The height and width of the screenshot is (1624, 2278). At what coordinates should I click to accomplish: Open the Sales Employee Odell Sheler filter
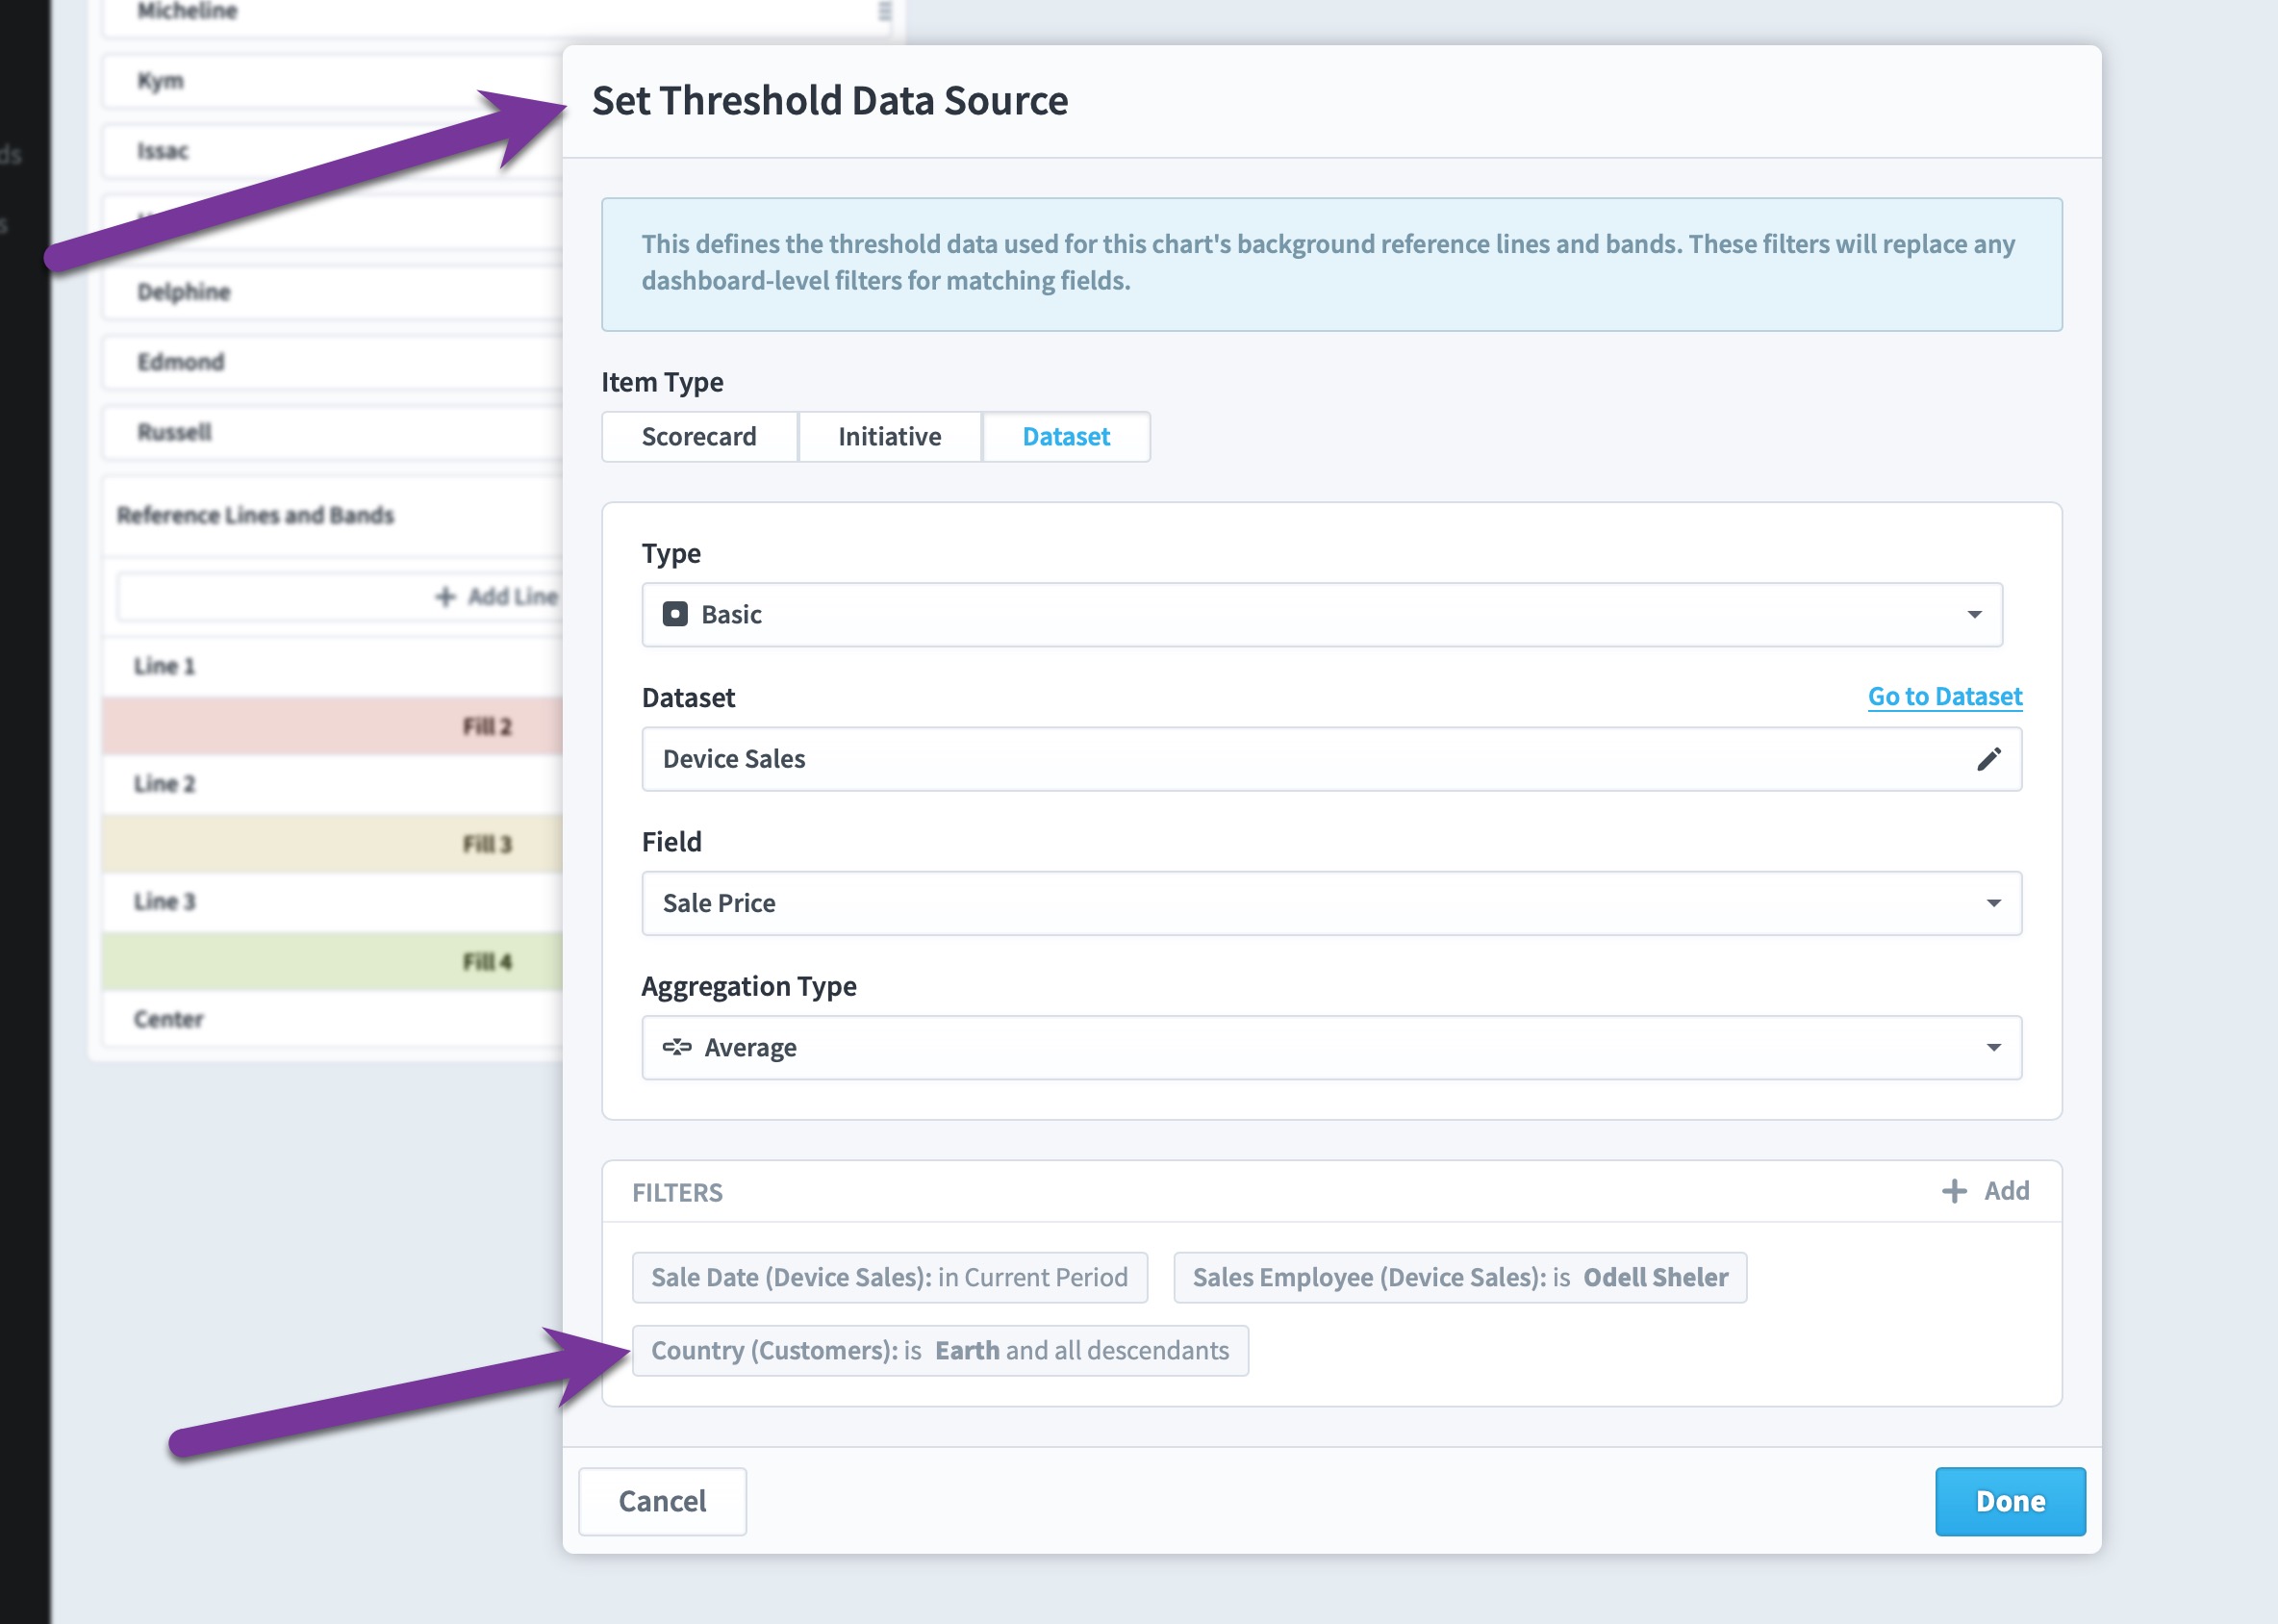tap(1460, 1277)
